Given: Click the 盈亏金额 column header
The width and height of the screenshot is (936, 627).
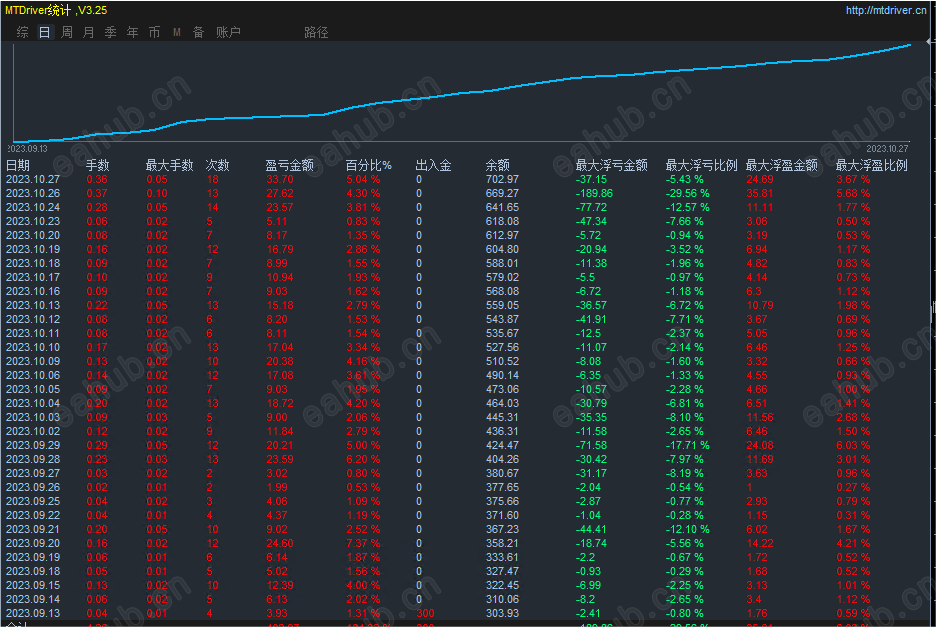Looking at the screenshot, I should (290, 165).
